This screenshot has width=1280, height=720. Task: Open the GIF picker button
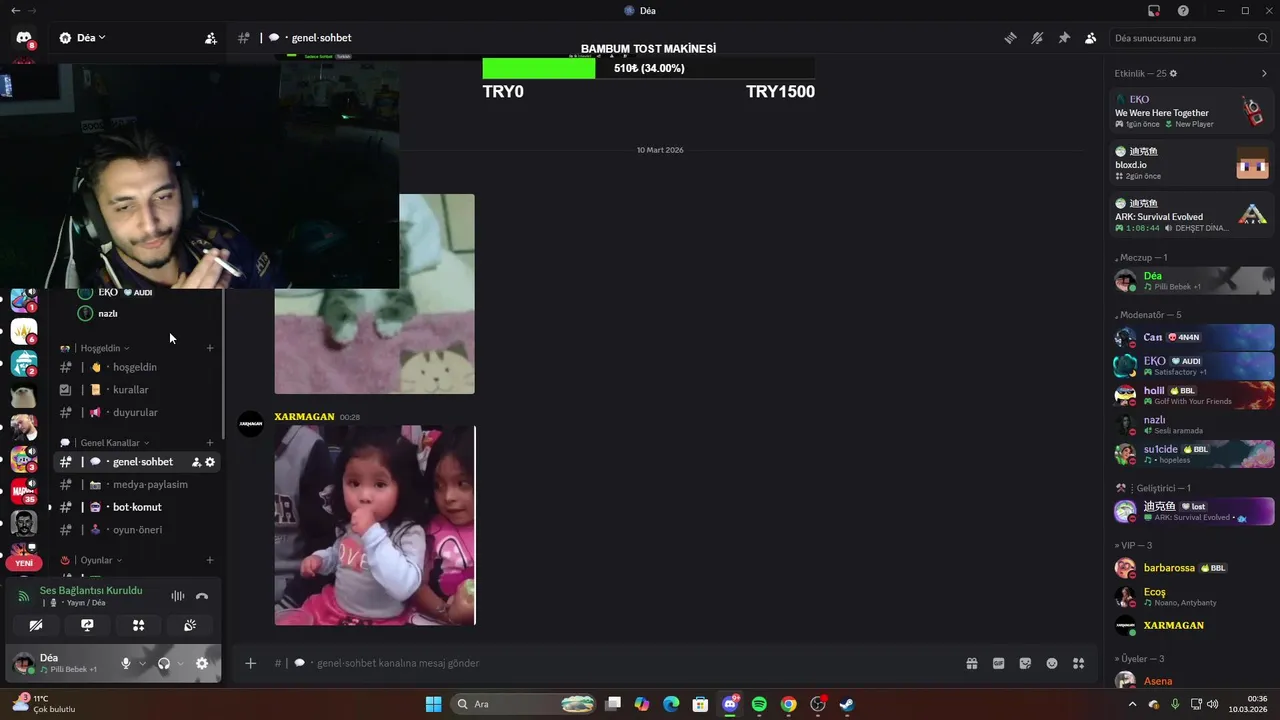coord(998,663)
